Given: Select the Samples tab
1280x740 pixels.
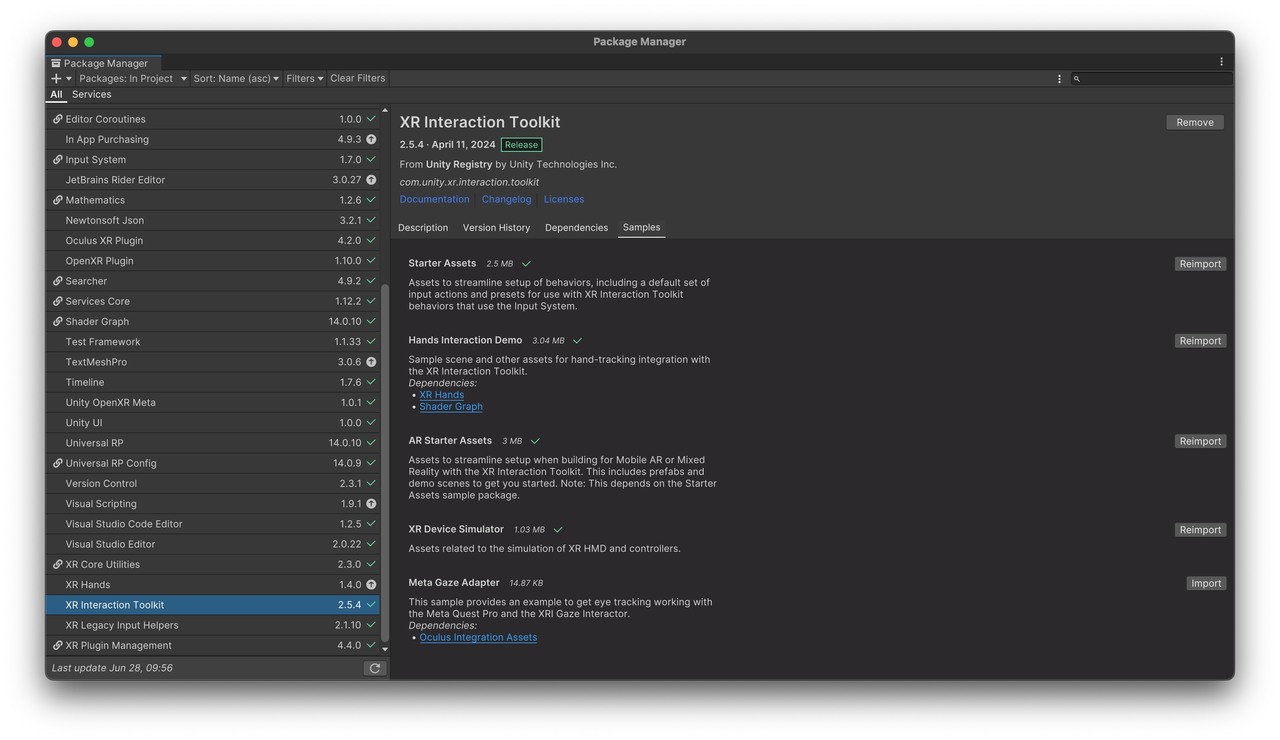Looking at the screenshot, I should pyautogui.click(x=641, y=228).
